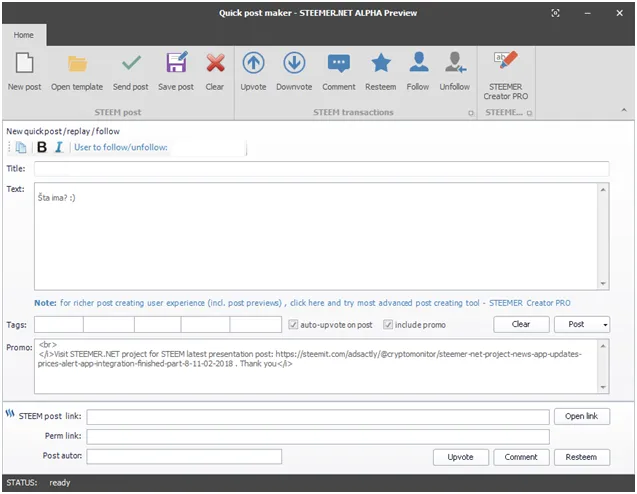
Task: Open the Post button dropdown arrow
Action: point(605,325)
